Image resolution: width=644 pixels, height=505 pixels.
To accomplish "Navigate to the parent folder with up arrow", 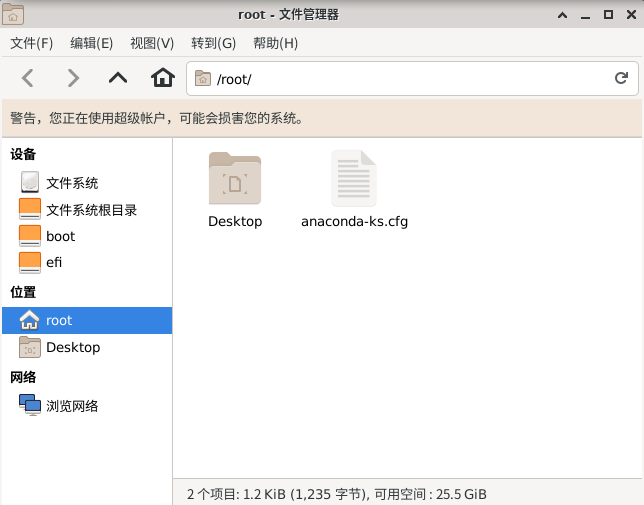I will (x=118, y=78).
